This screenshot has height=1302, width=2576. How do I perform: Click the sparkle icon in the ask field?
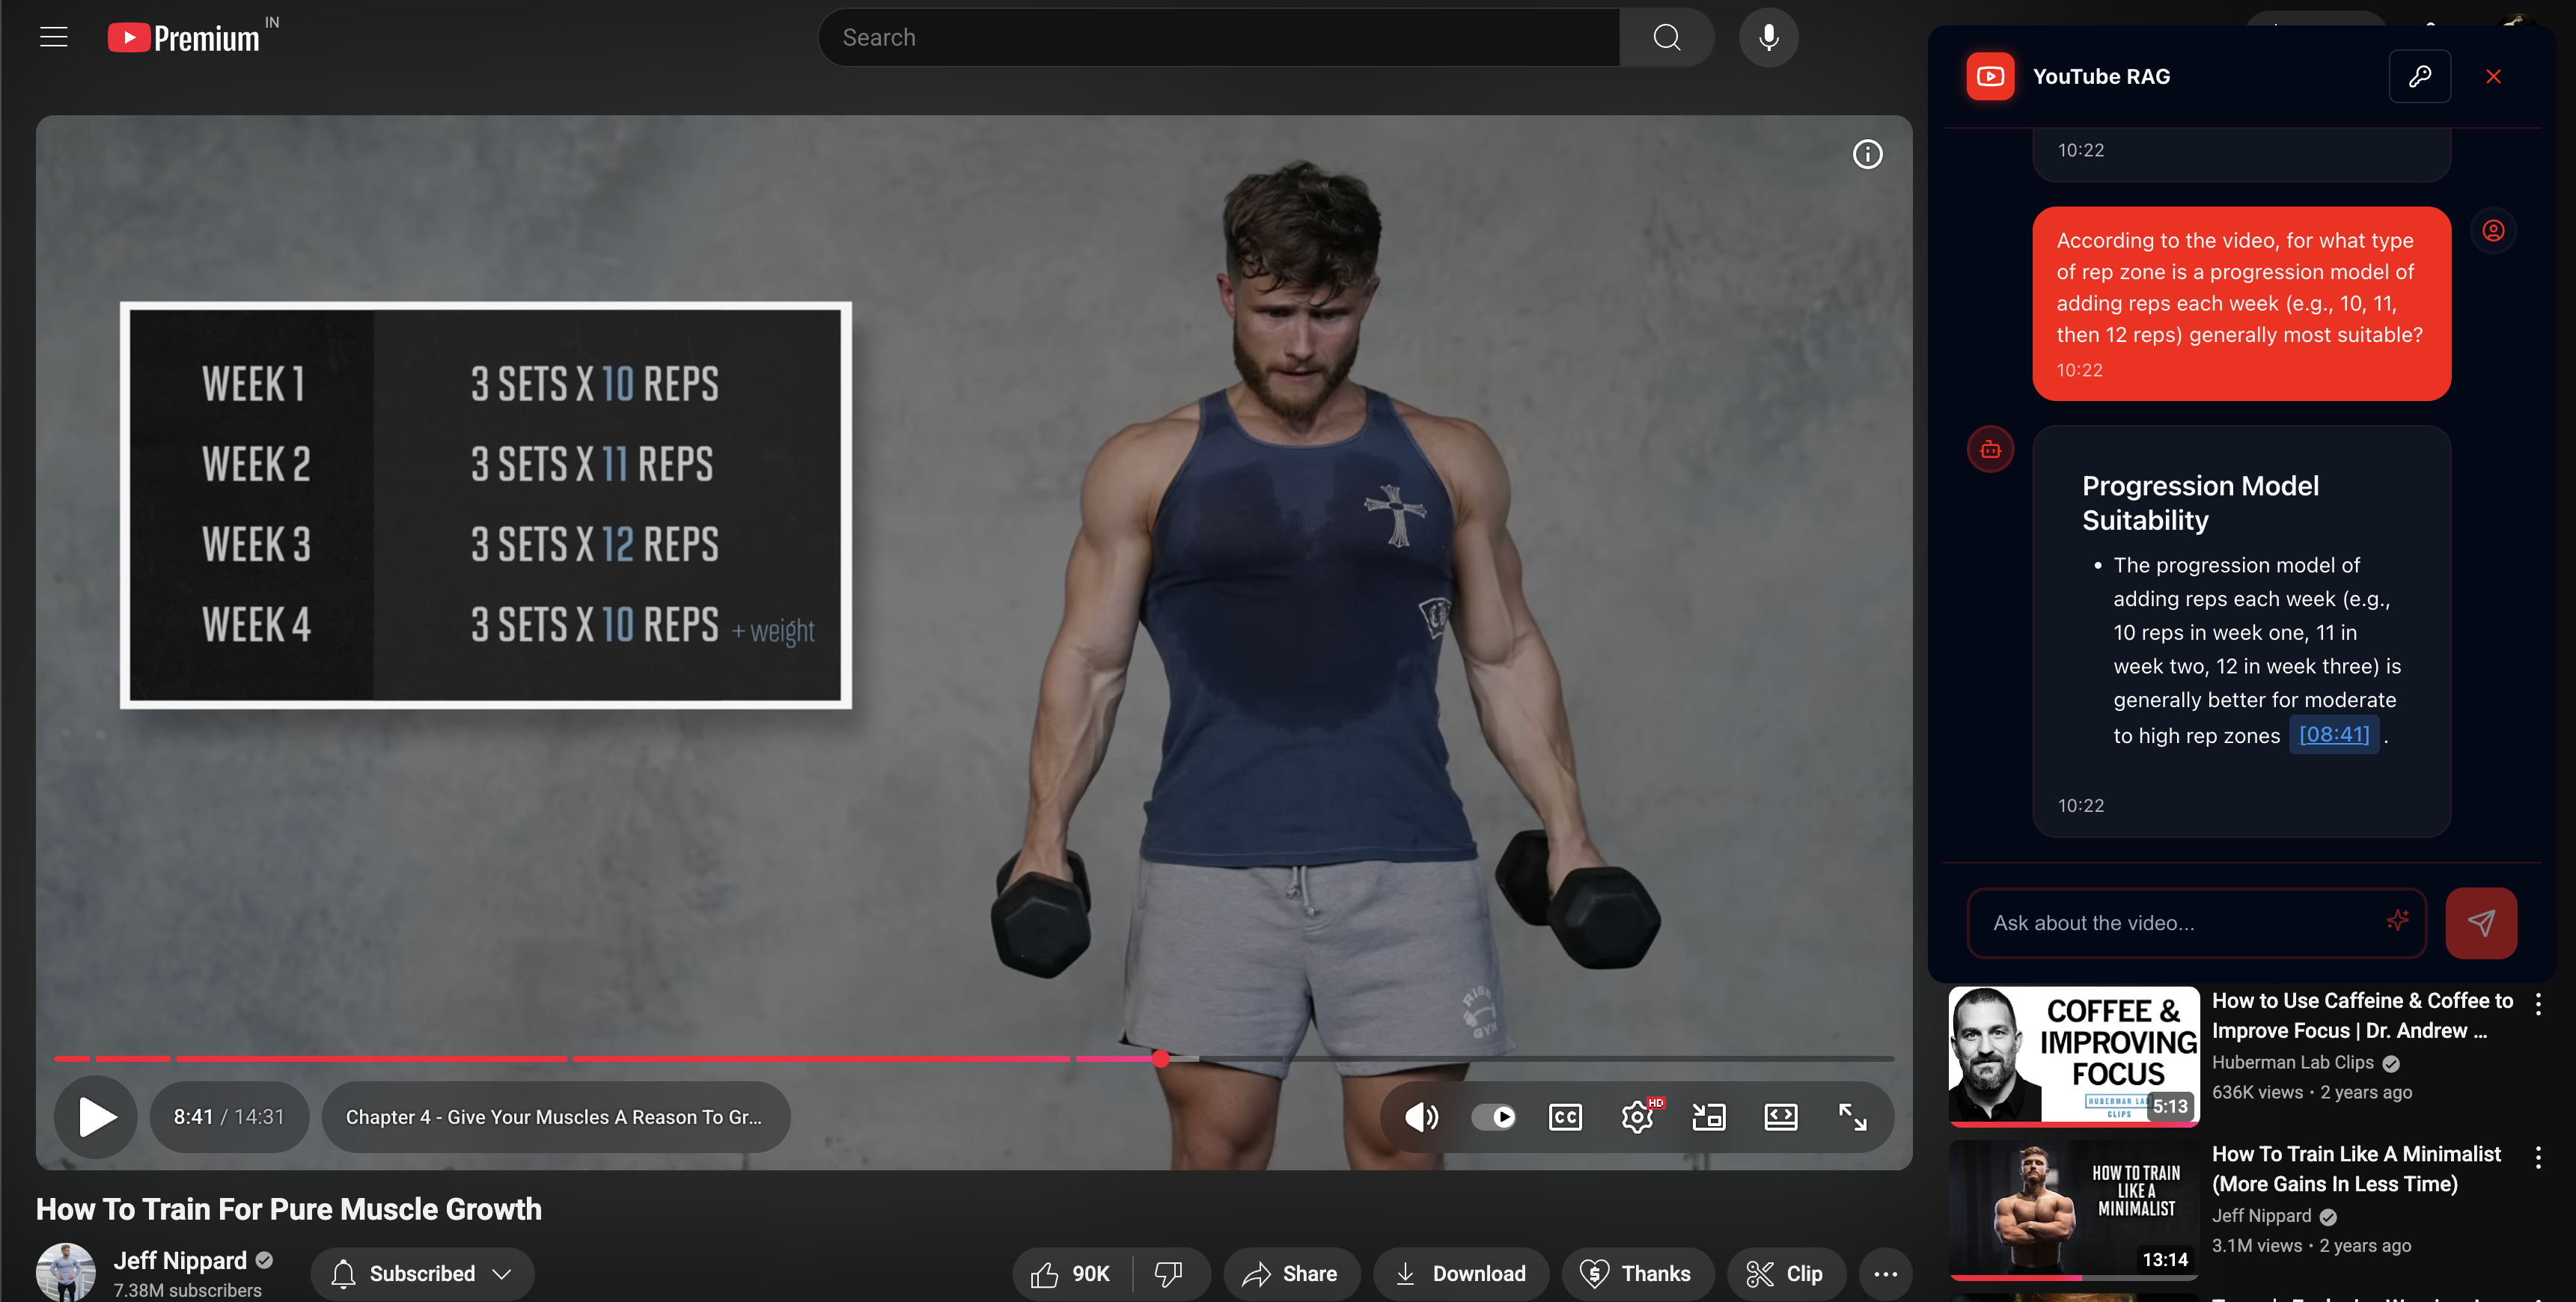click(2397, 922)
